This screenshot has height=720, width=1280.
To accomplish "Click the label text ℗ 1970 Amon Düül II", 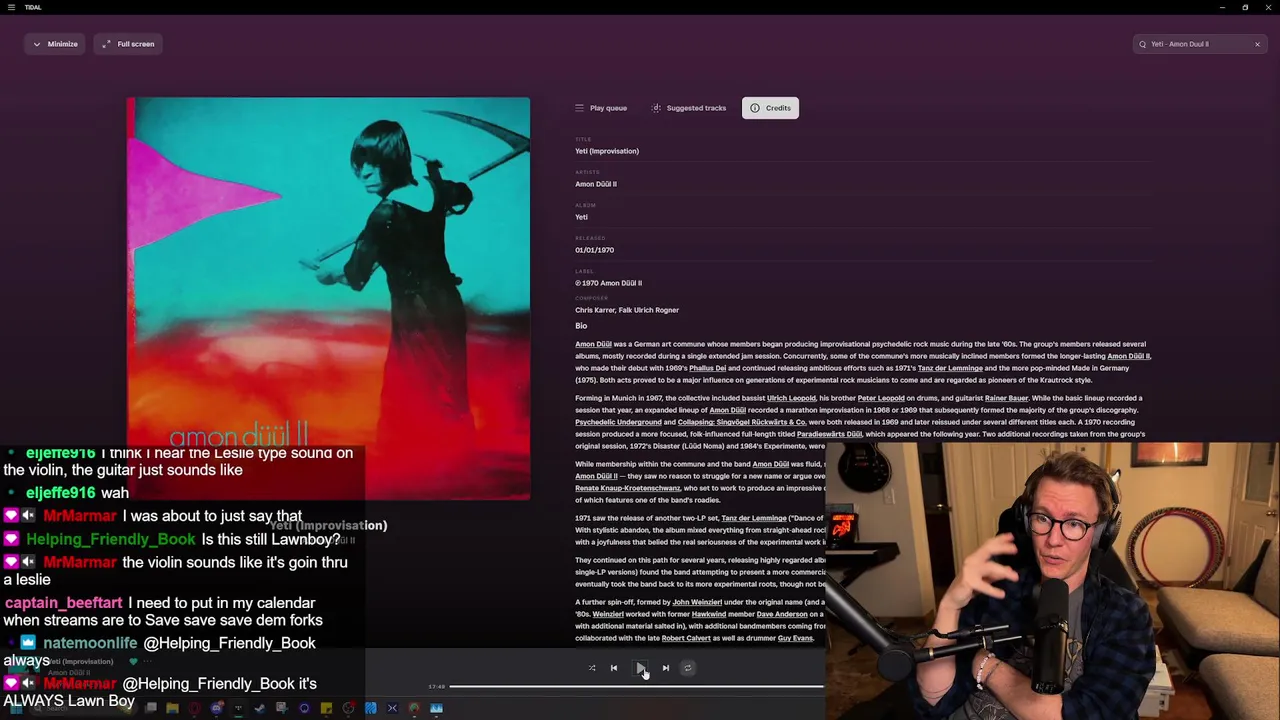I will [x=608, y=283].
